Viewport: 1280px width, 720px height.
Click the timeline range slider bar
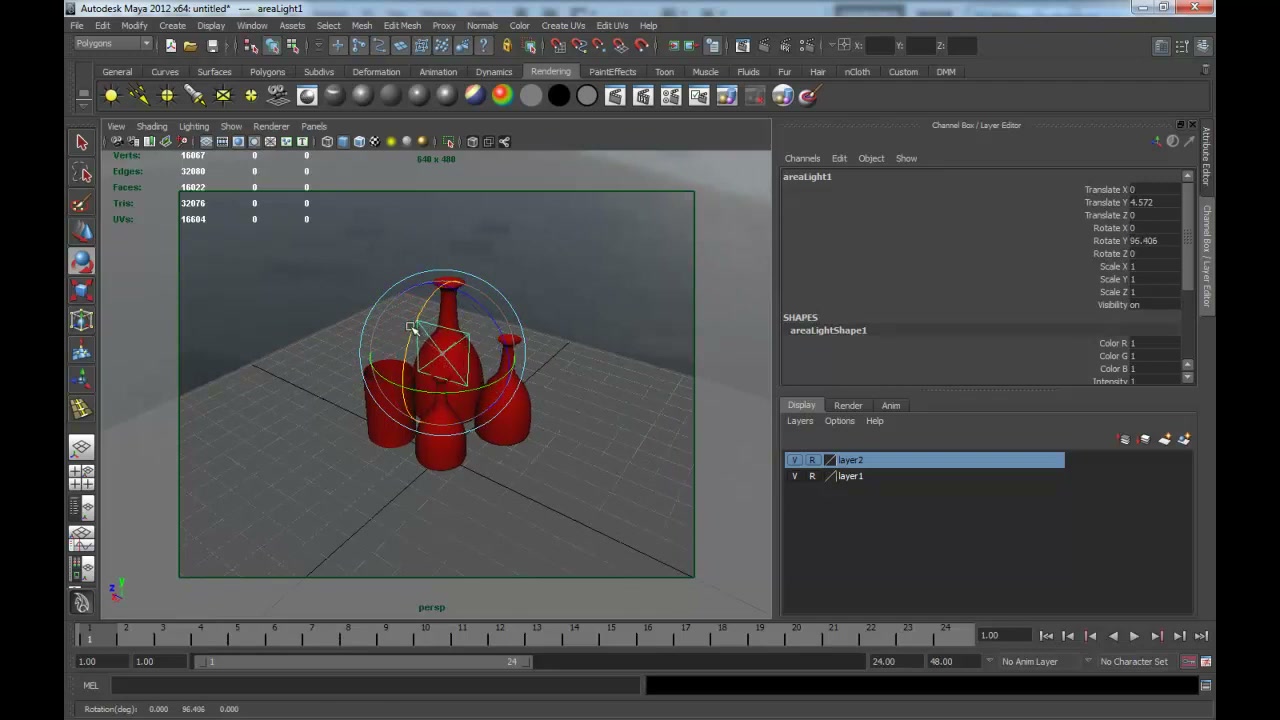tap(363, 661)
